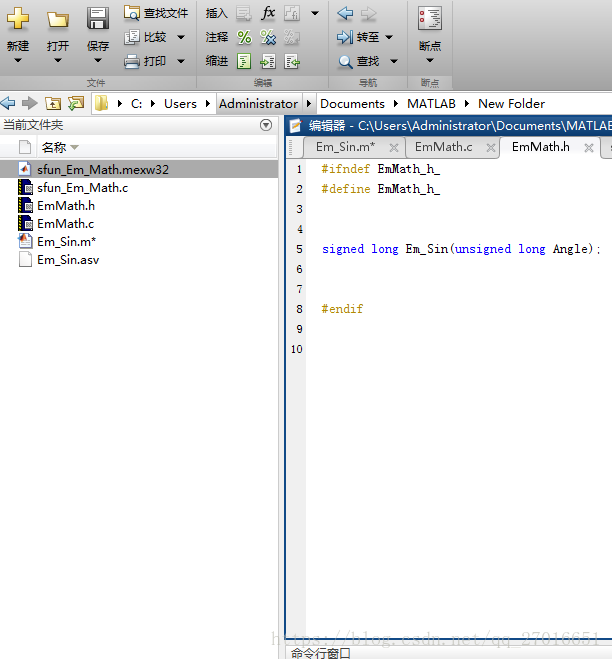Click the Compare (比较) button
The height and width of the screenshot is (659, 612).
pyautogui.click(x=145, y=37)
